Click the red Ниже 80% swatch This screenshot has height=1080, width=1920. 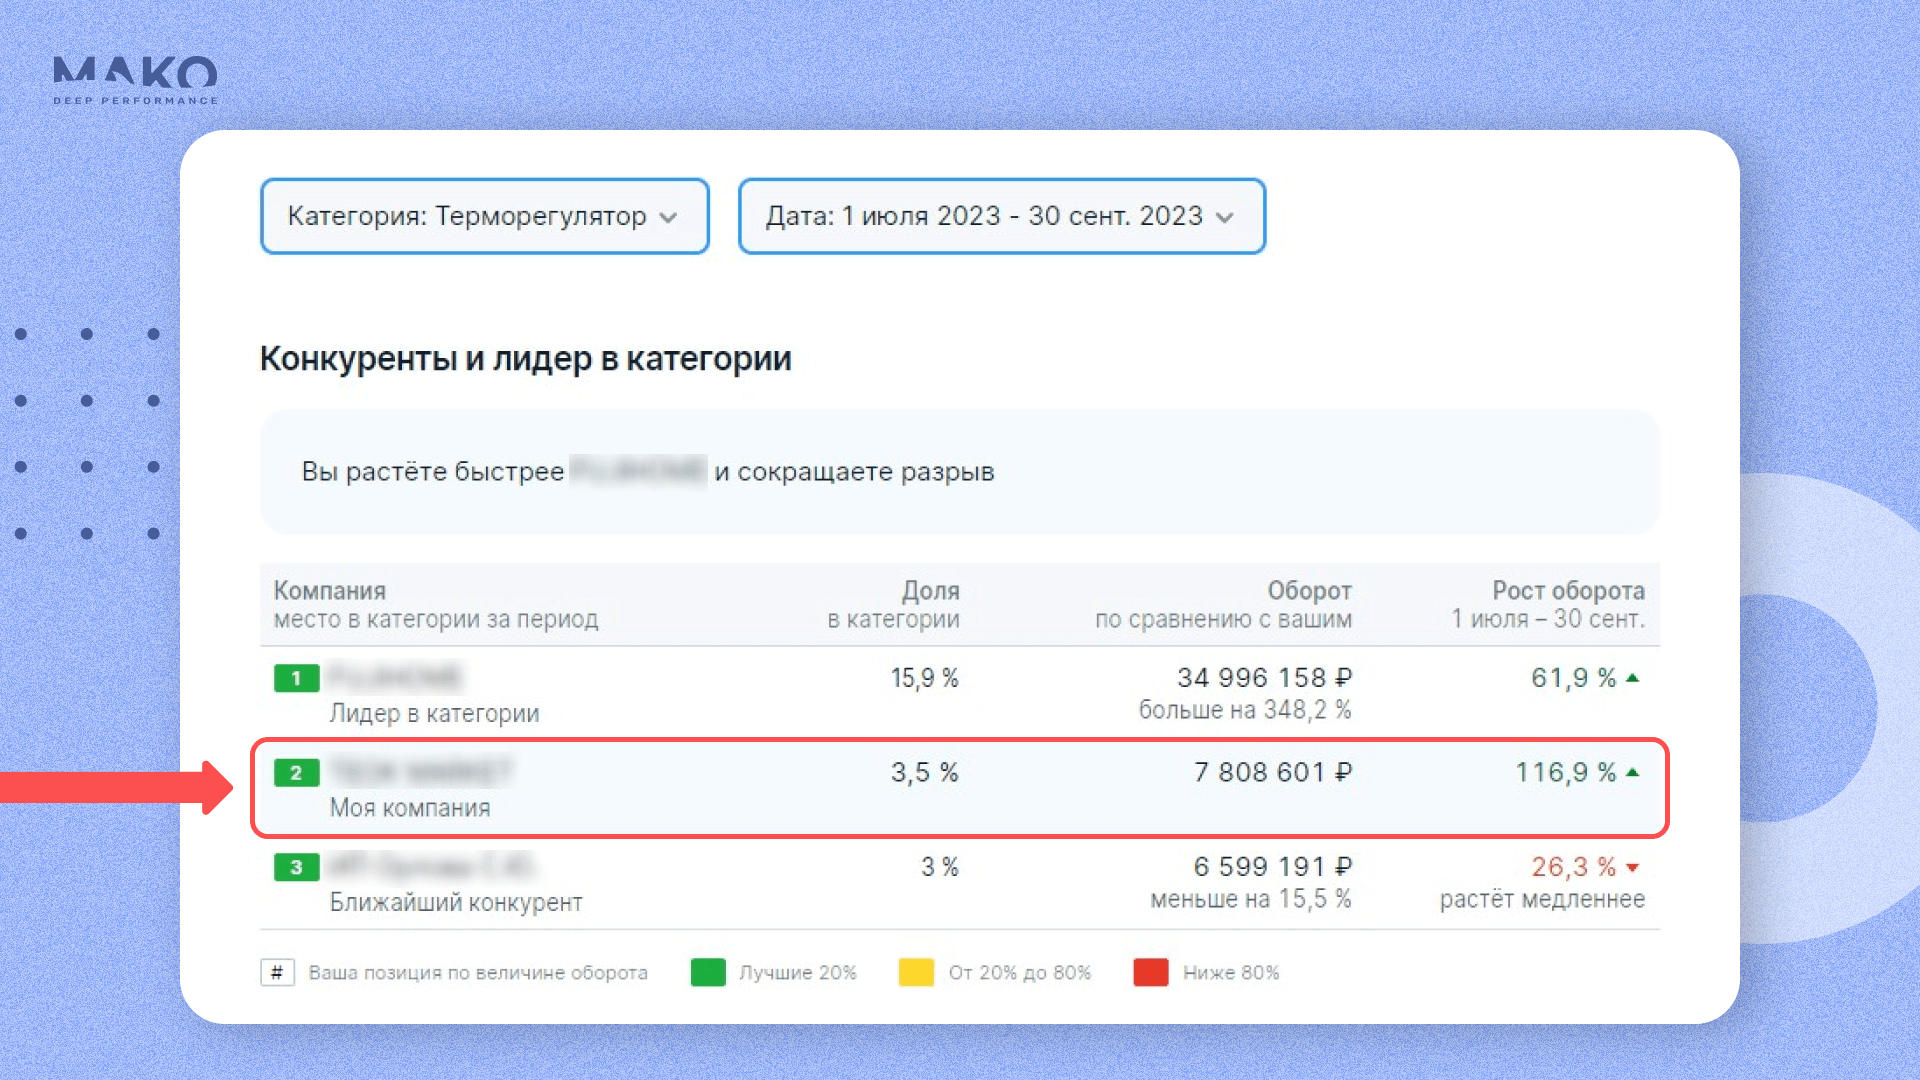pos(1151,972)
